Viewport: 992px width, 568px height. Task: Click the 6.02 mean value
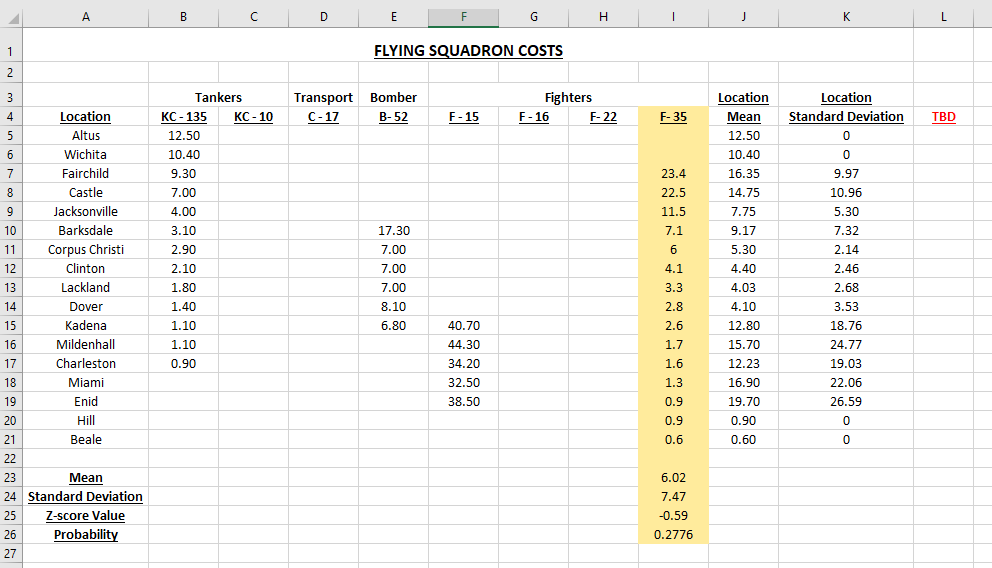[673, 478]
